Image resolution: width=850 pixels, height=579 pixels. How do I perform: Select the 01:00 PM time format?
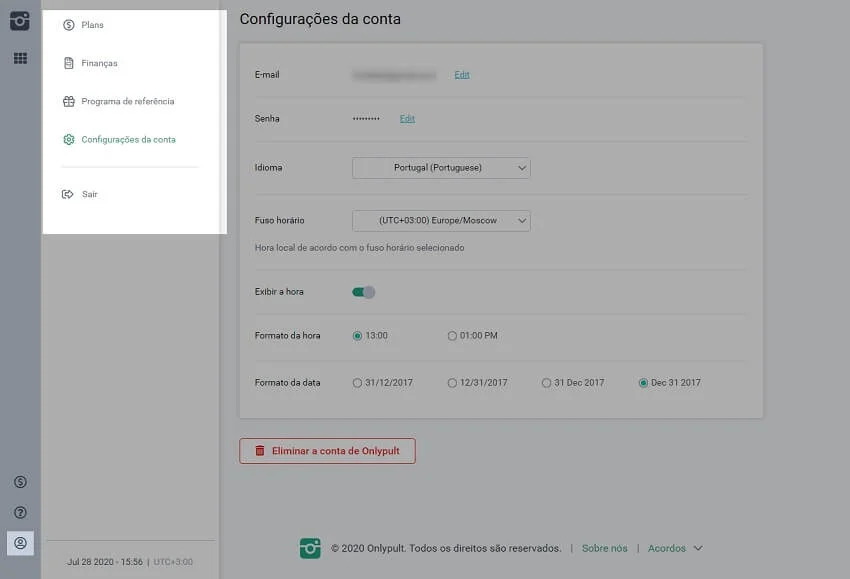(x=452, y=336)
